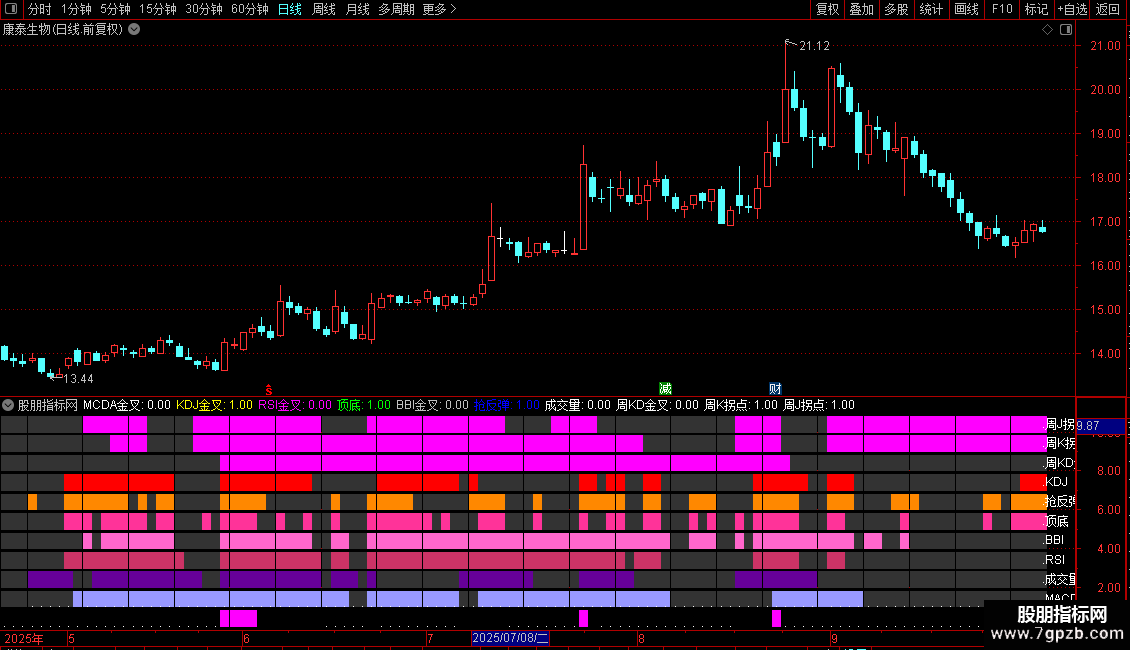The height and width of the screenshot is (650, 1130).
Task: Switch to the 分时 period tab
Action: [40, 9]
